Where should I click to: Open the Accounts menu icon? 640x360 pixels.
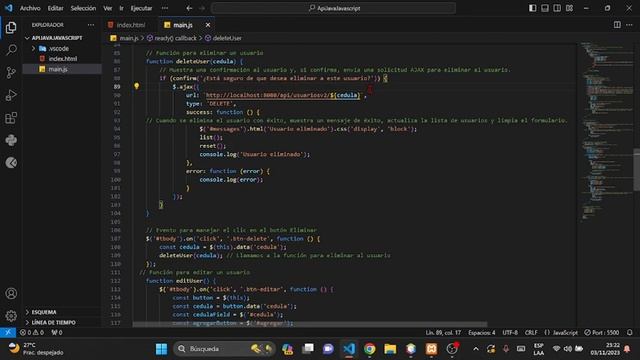(11, 293)
